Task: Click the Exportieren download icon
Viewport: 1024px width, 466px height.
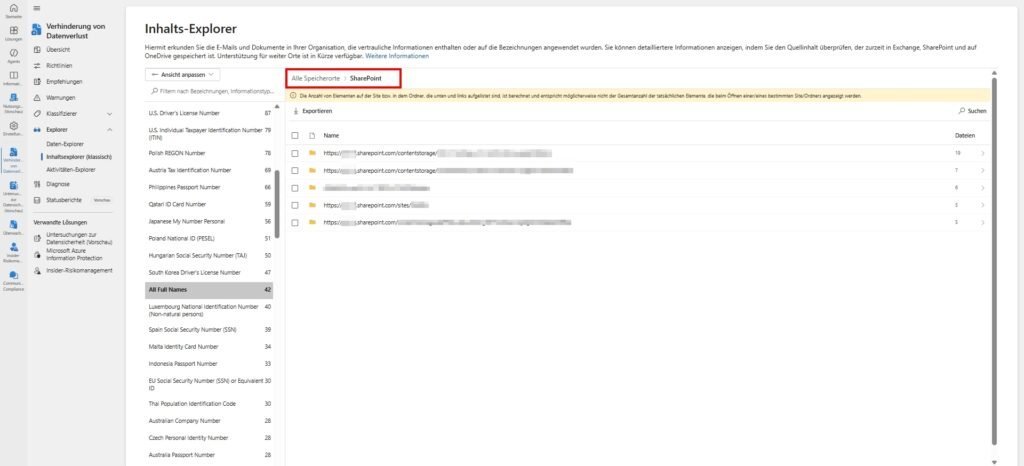Action: (x=296, y=111)
